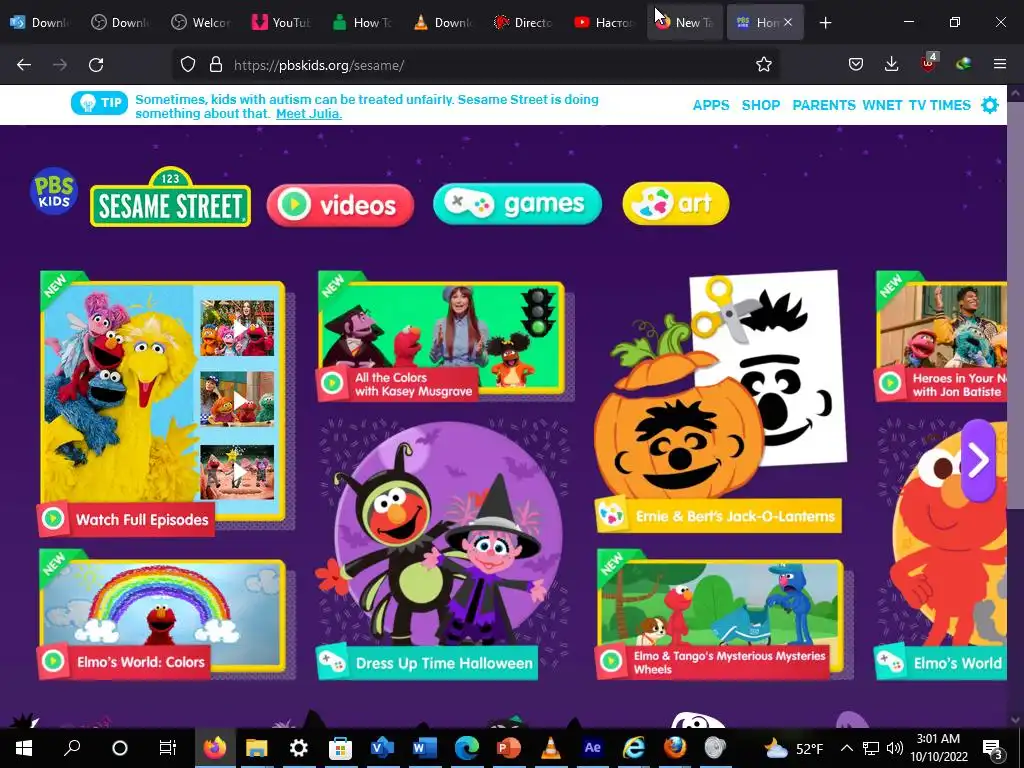This screenshot has height=768, width=1024.
Task: Open the videos section
Action: [x=340, y=205]
